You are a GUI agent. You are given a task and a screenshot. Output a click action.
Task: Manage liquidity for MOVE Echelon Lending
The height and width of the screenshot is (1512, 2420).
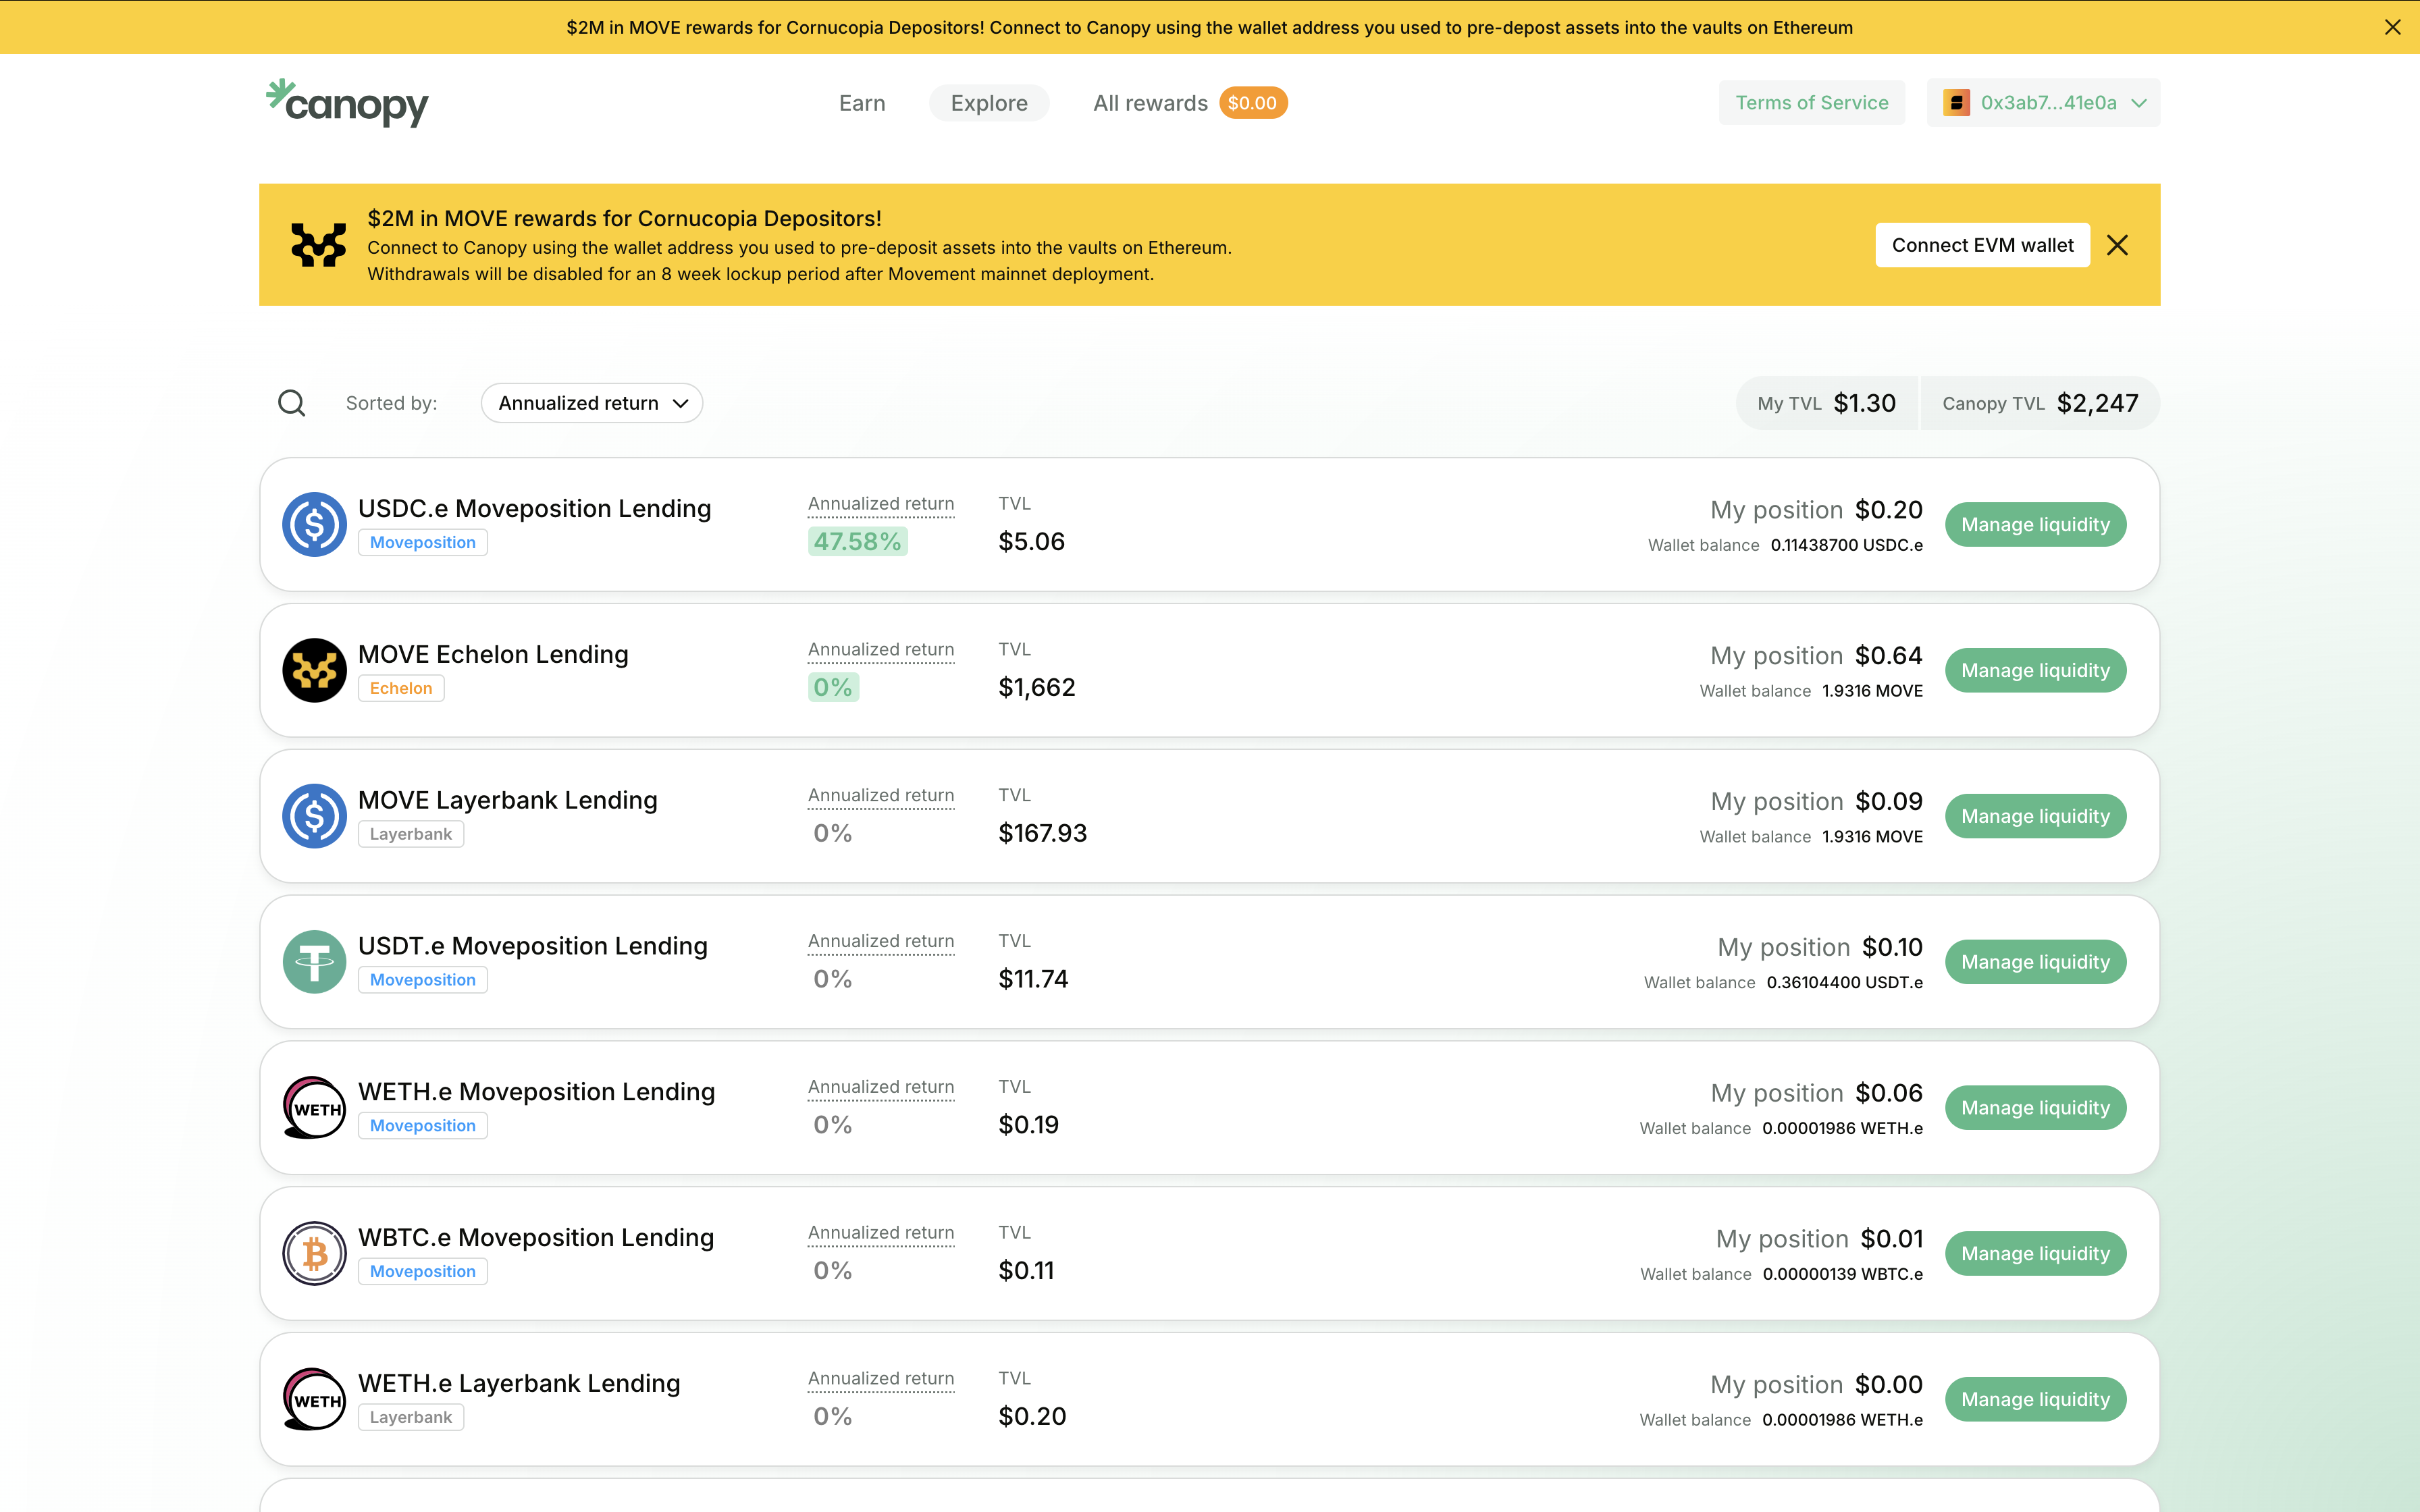click(2035, 670)
